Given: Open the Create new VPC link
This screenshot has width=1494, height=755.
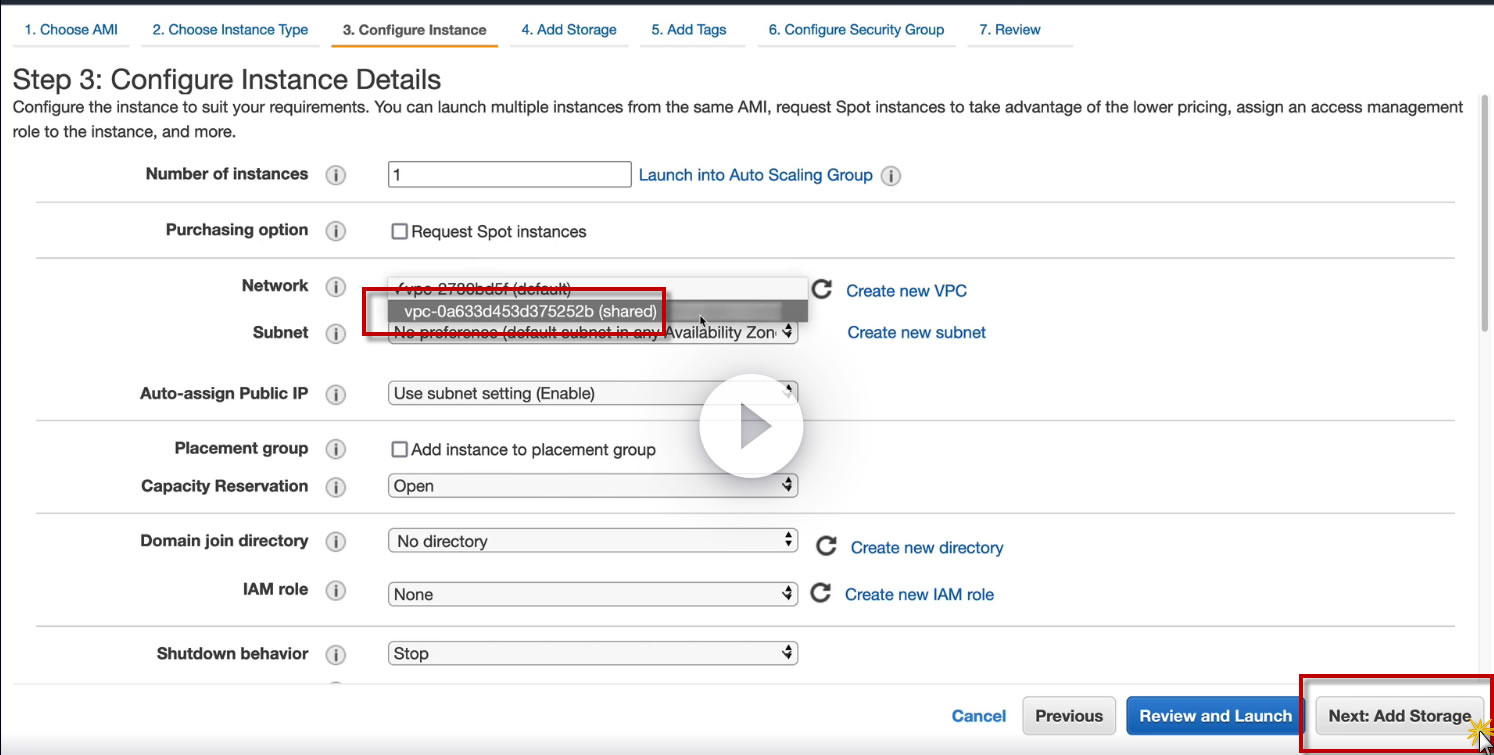Looking at the screenshot, I should [x=906, y=291].
